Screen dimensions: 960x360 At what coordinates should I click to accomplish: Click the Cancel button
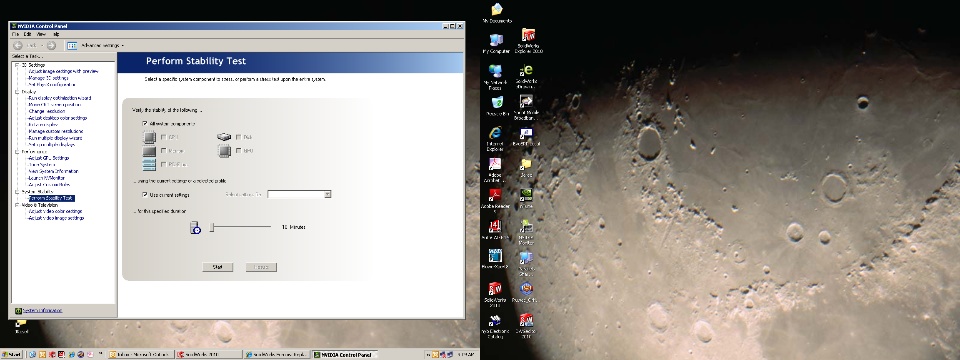pos(261,267)
